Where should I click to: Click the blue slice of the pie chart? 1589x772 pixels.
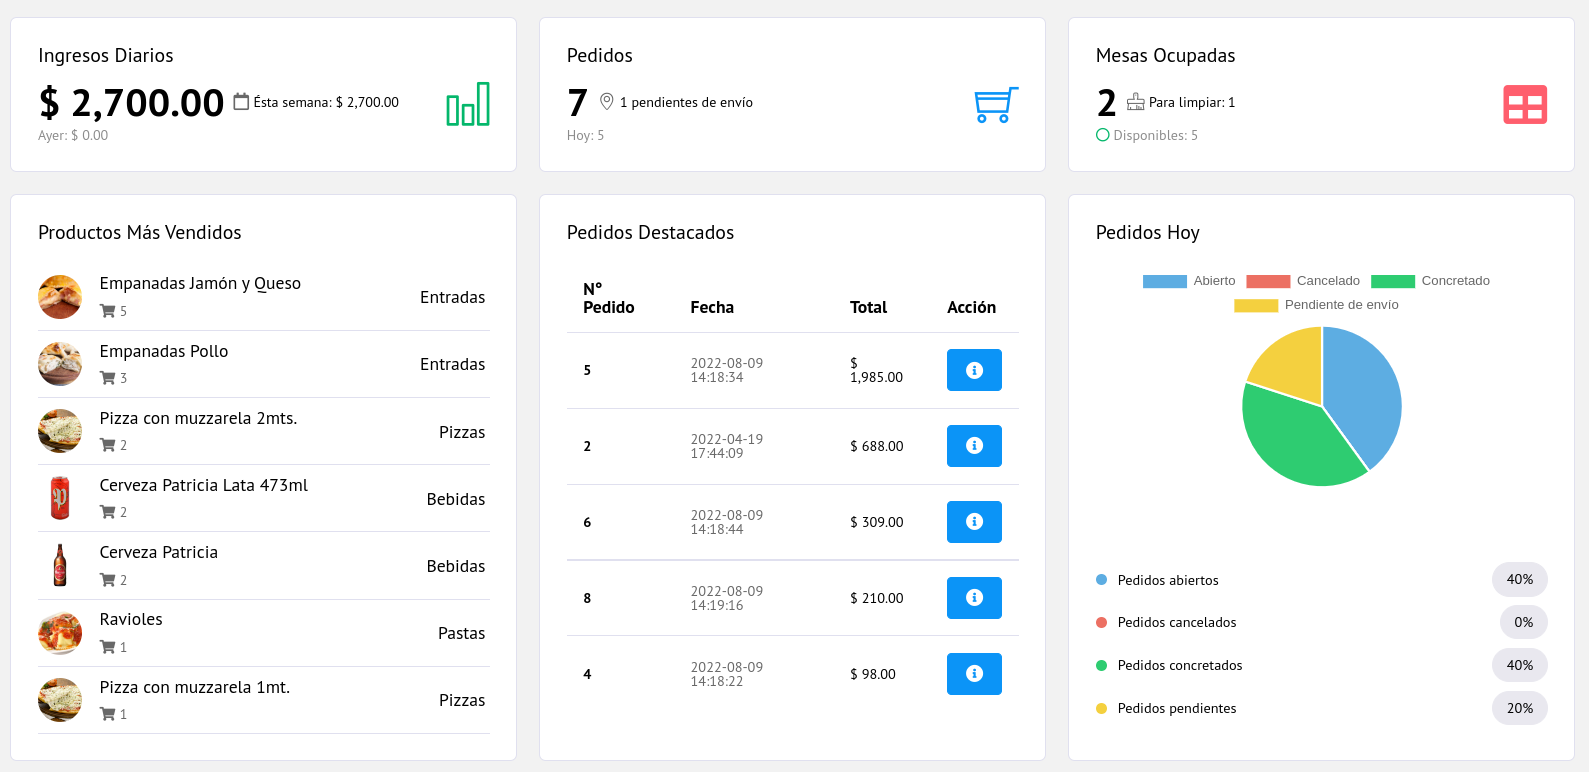(1365, 390)
